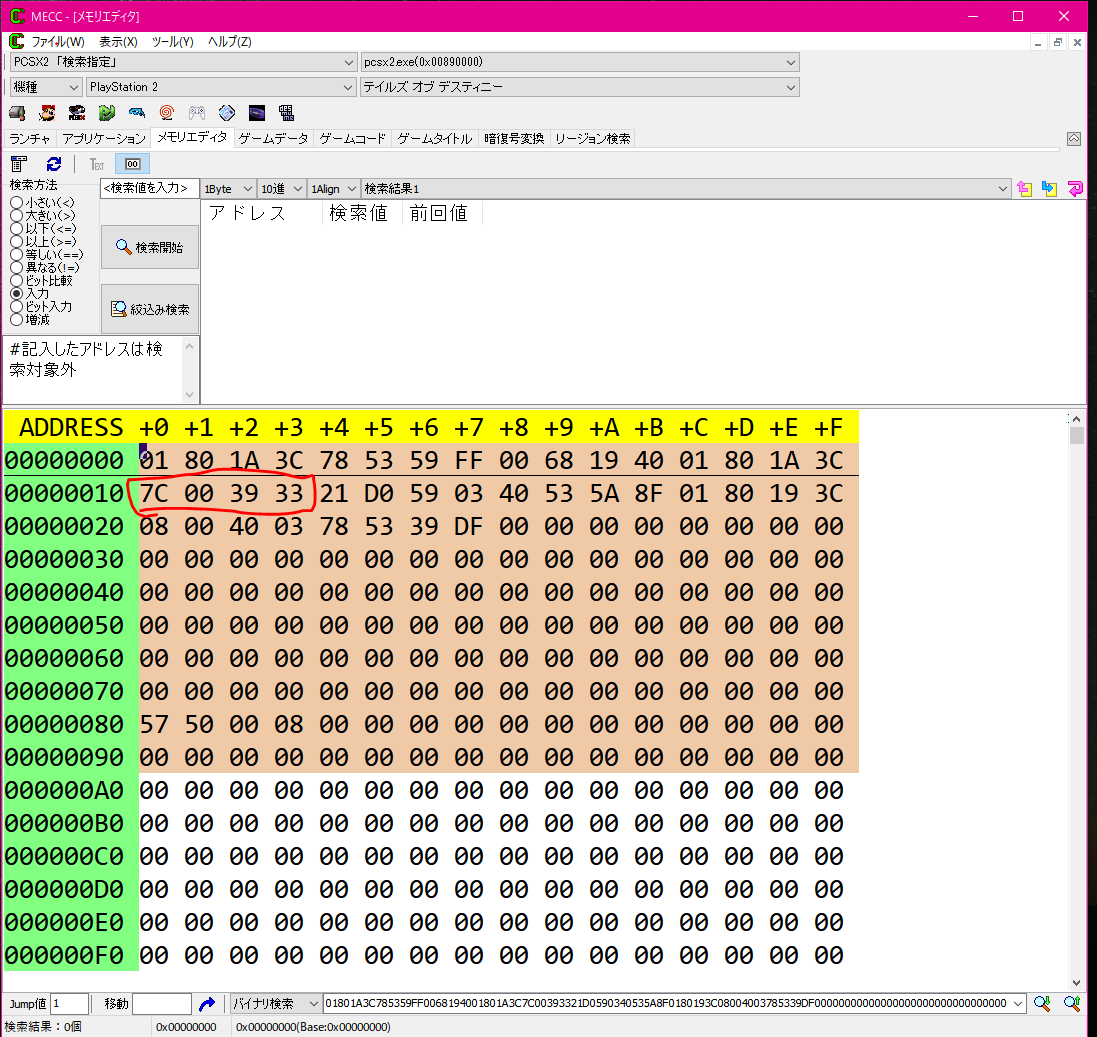This screenshot has height=1037, width=1097.
Task: Select the 入力 radio option
Action: 29,294
